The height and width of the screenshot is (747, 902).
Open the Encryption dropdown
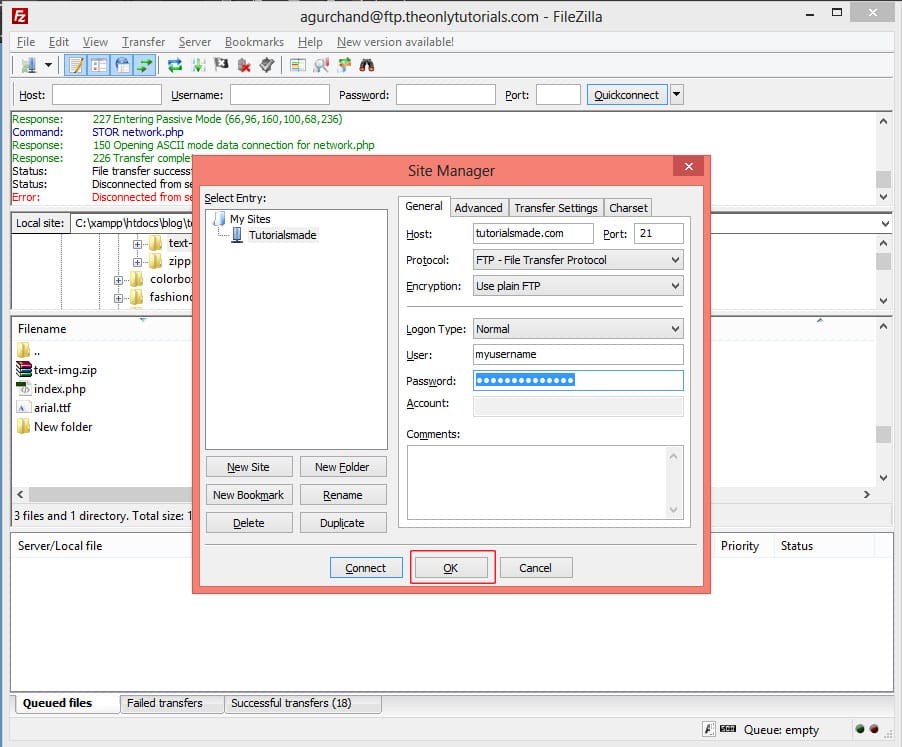pyautogui.click(x=578, y=286)
